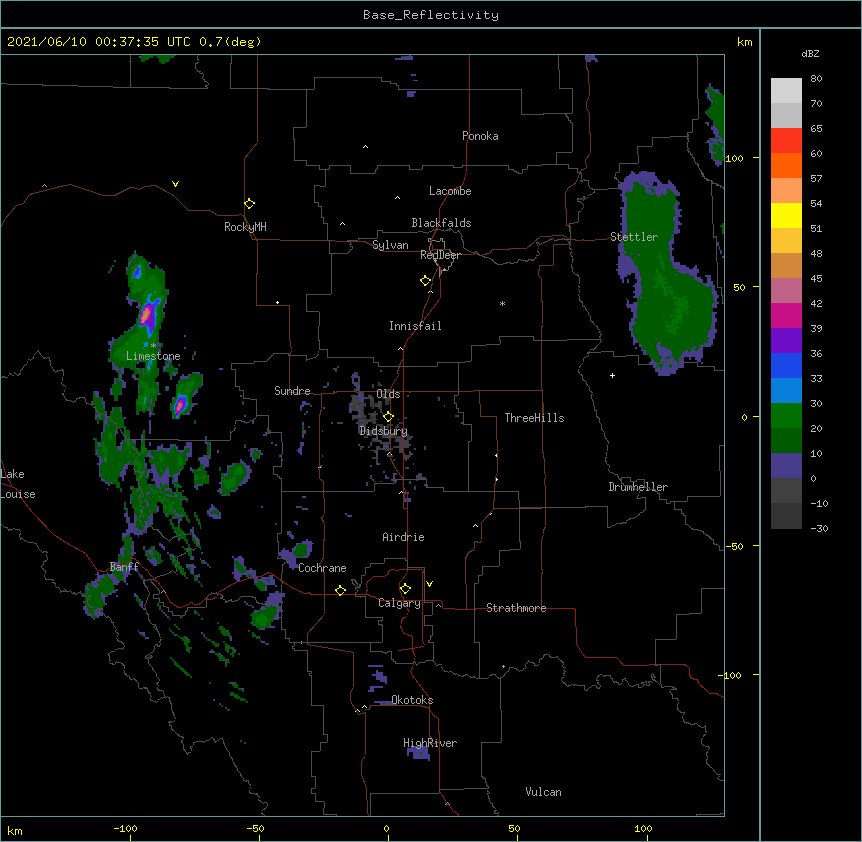Select the bright yellow 54–51 dBZ legend swatch
862x842 pixels.
786,215
